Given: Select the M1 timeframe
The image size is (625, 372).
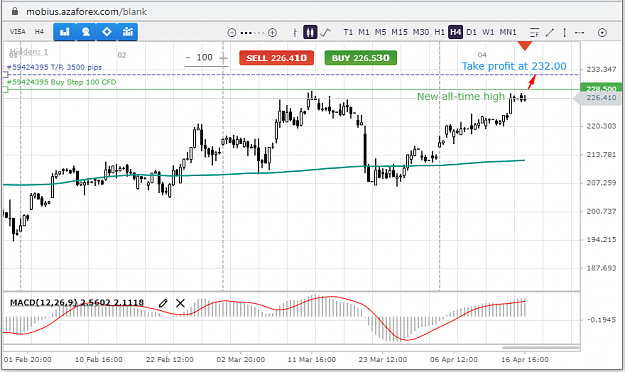Looking at the screenshot, I should point(364,32).
